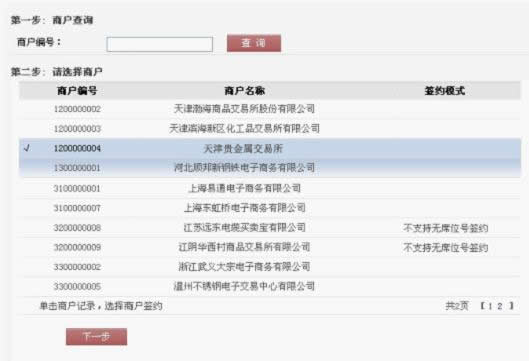This screenshot has width=529, height=361.
Task: Click 不支持无席位号签约 for row 3200000009
Action: pyautogui.click(x=446, y=248)
